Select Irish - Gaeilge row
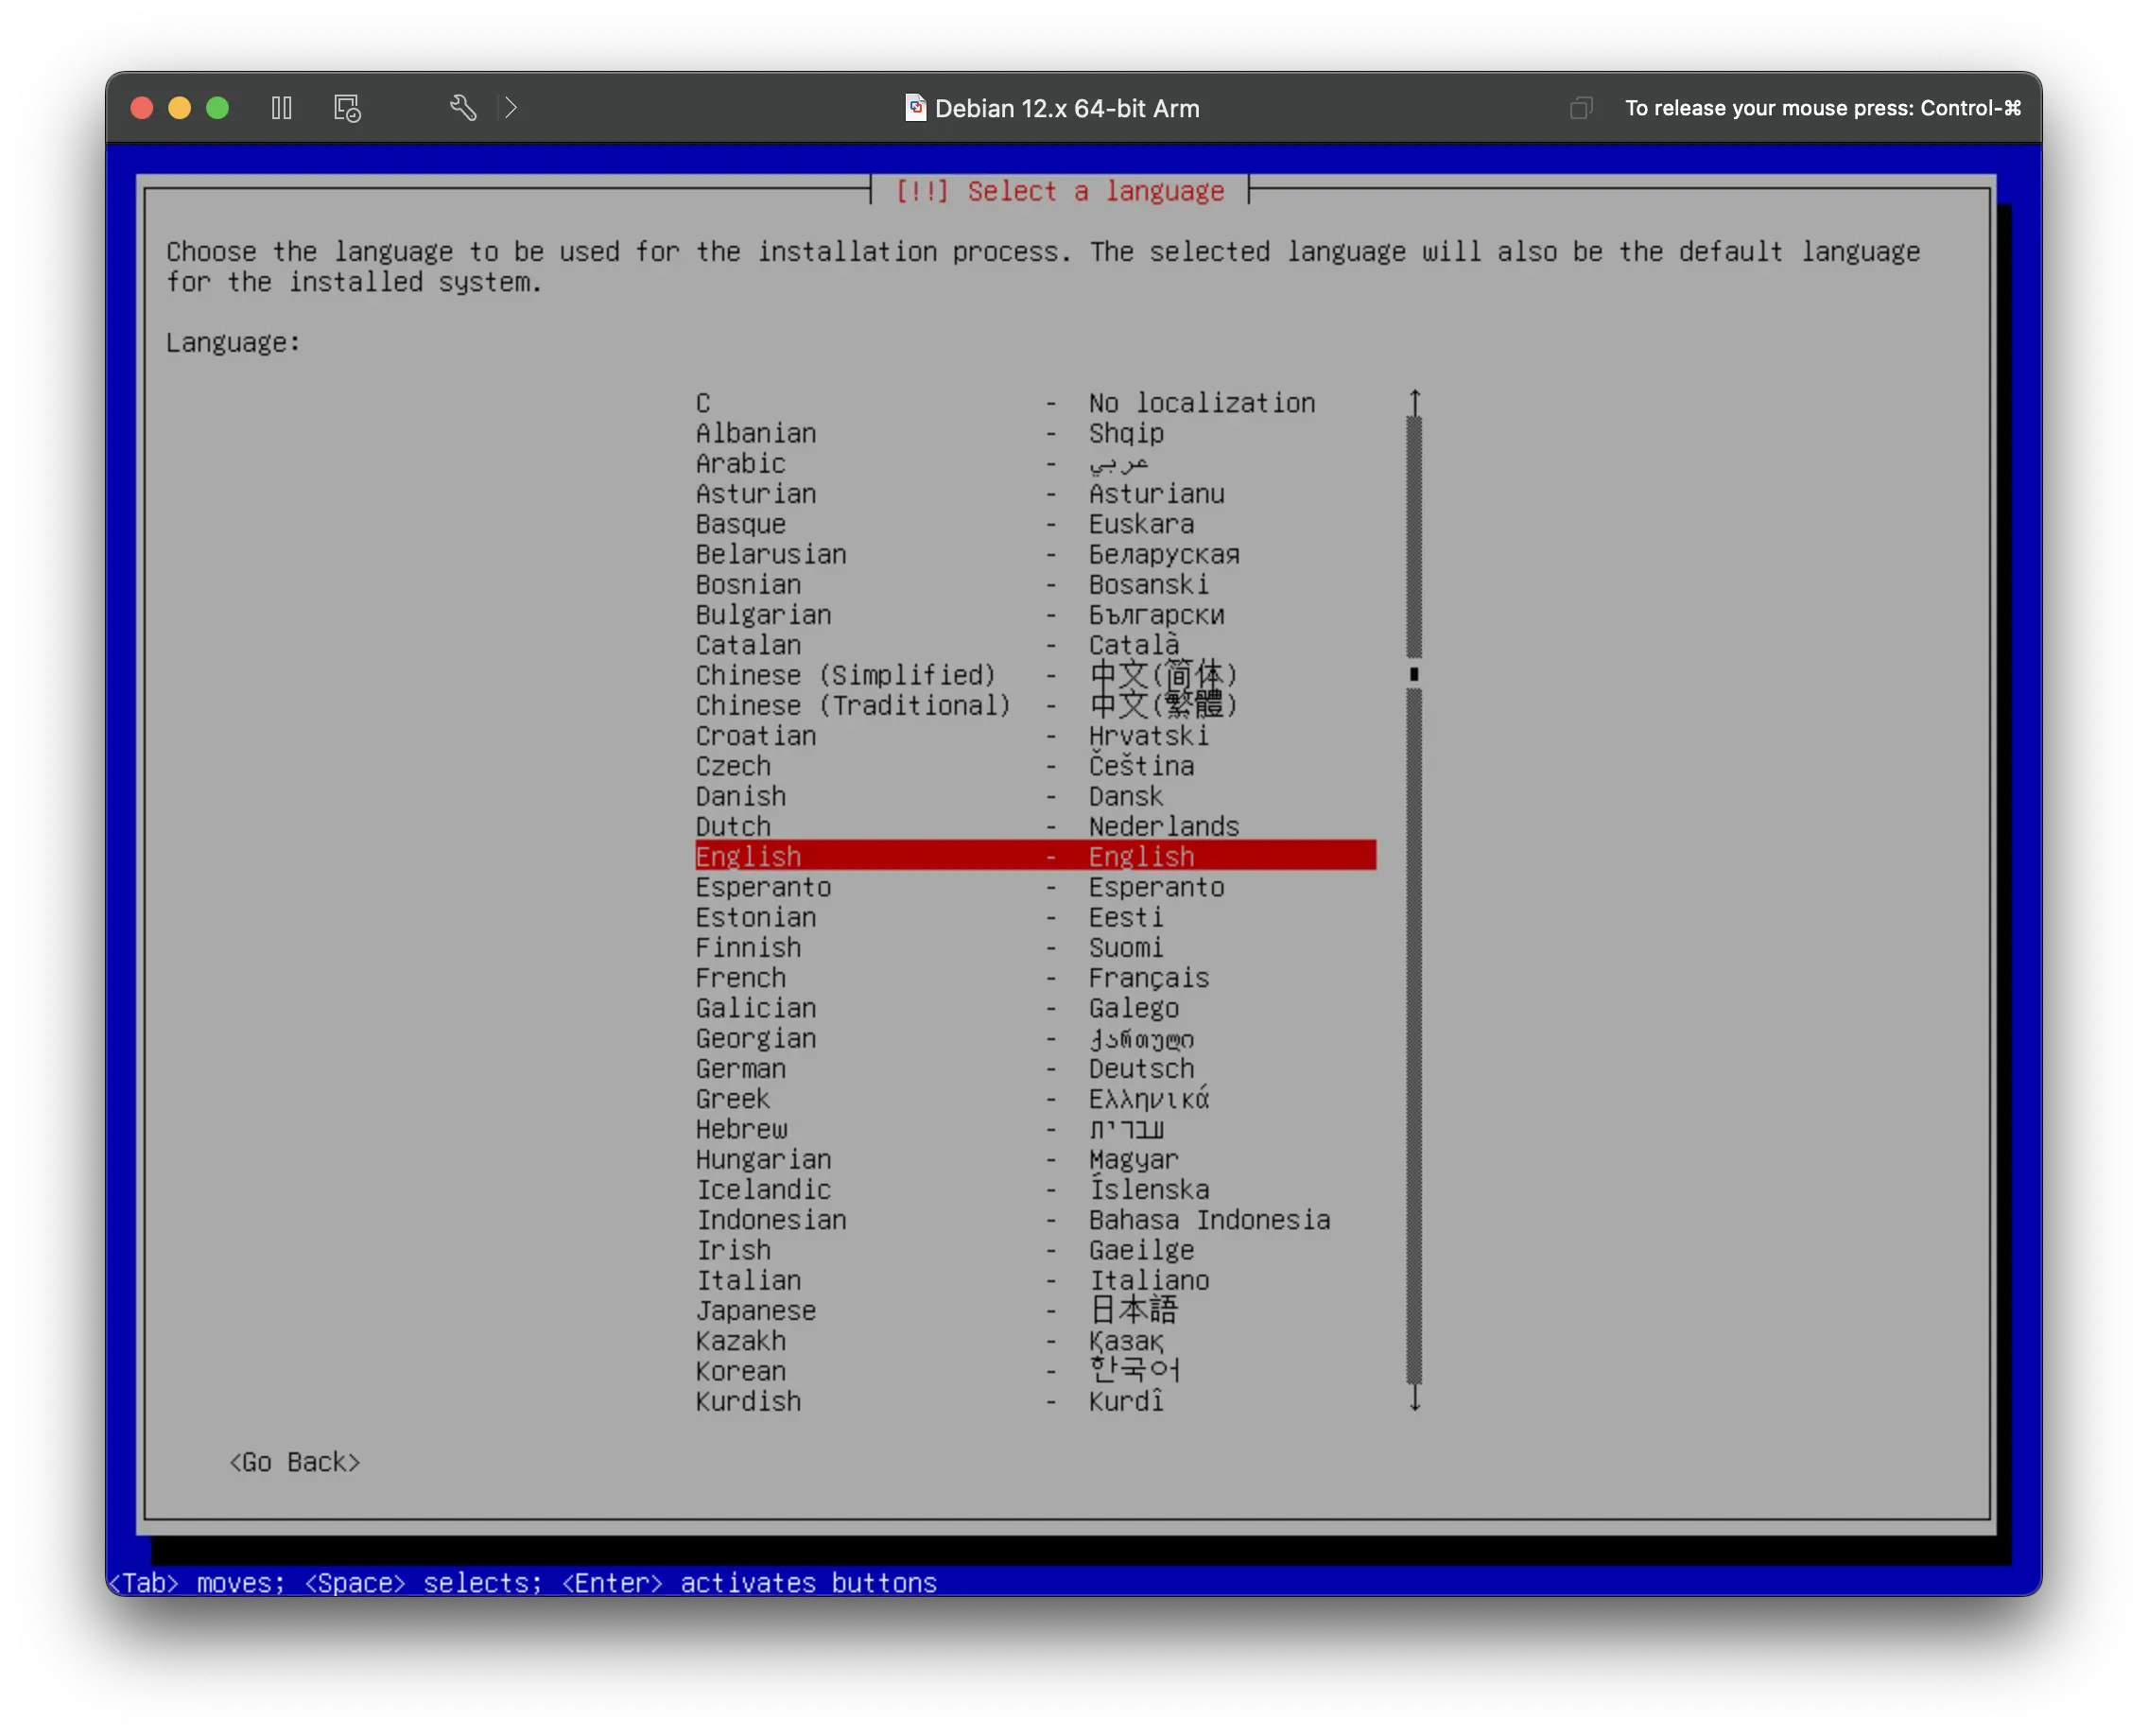This screenshot has width=2148, height=1736. (1036, 1250)
